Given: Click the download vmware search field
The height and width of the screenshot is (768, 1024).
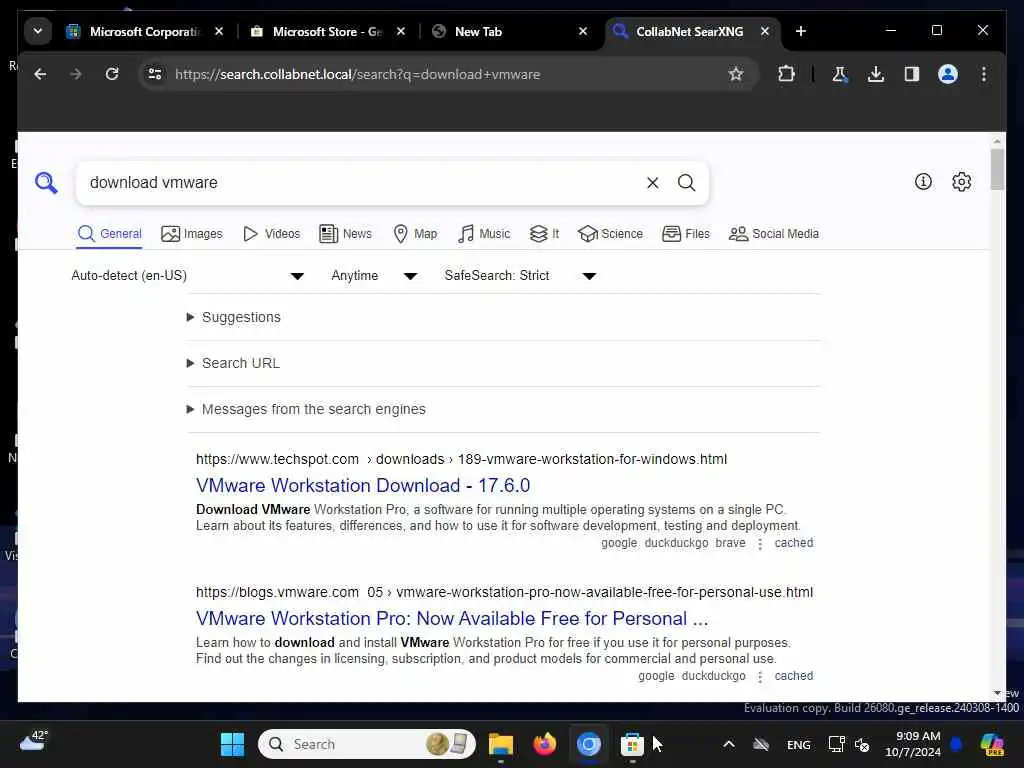Looking at the screenshot, I should click(359, 183).
